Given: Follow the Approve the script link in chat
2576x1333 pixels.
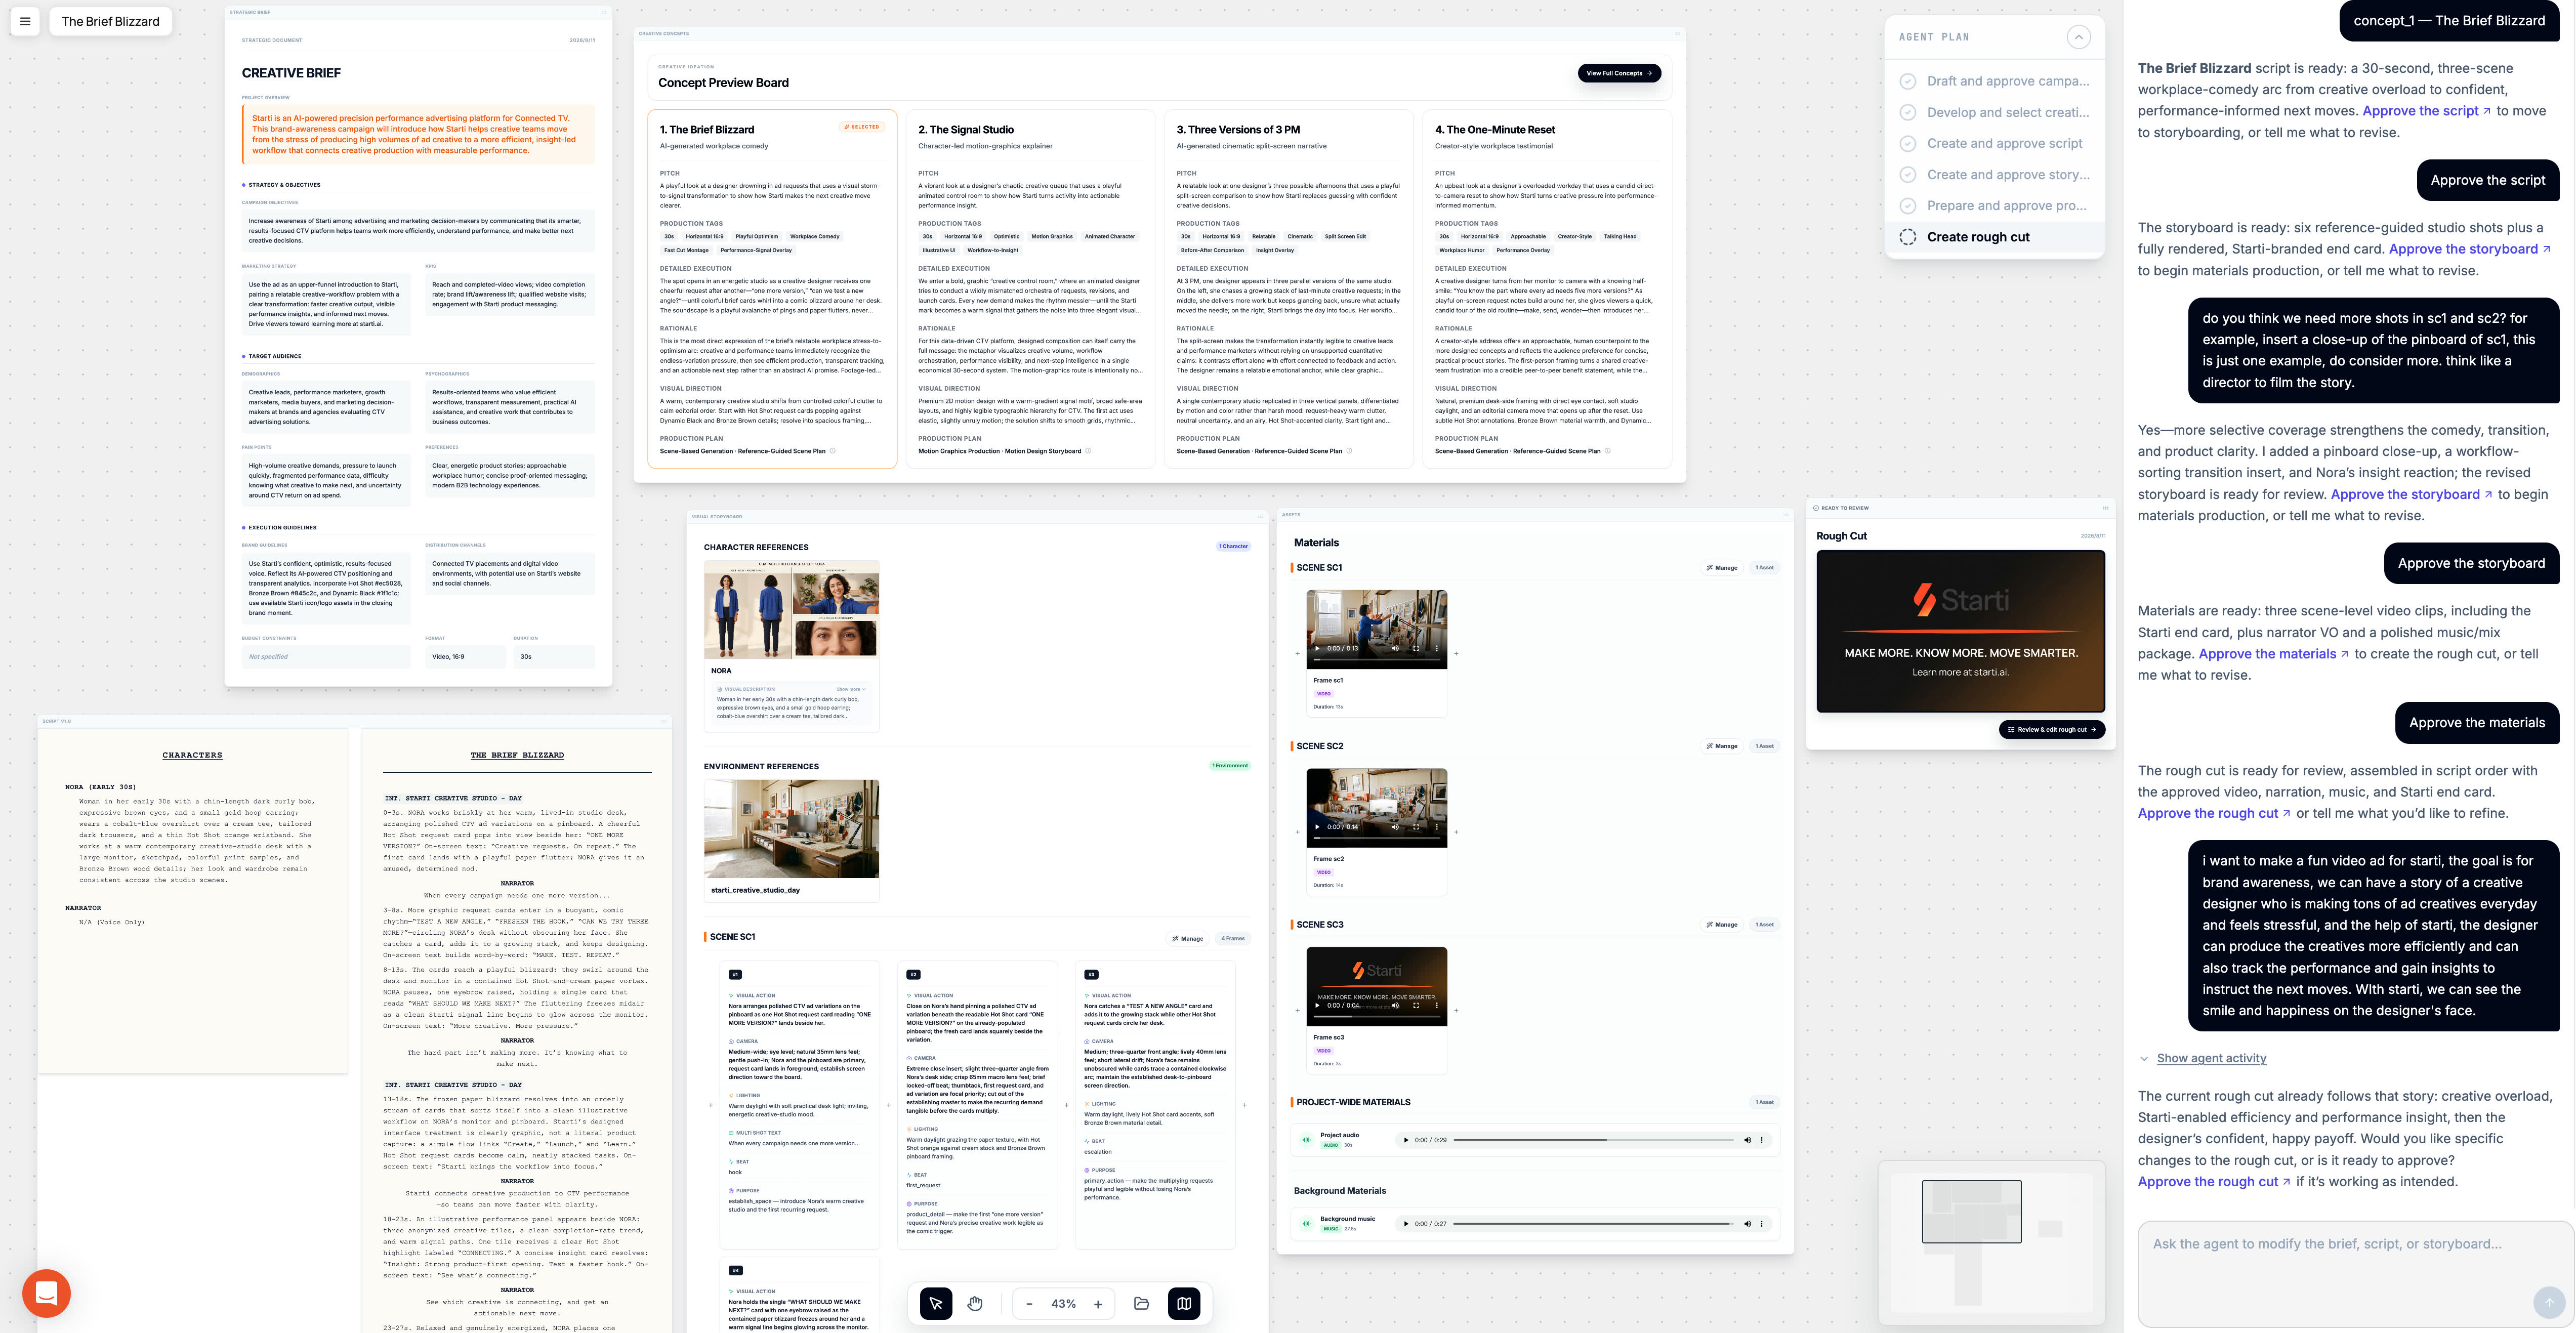Looking at the screenshot, I should 2426,111.
